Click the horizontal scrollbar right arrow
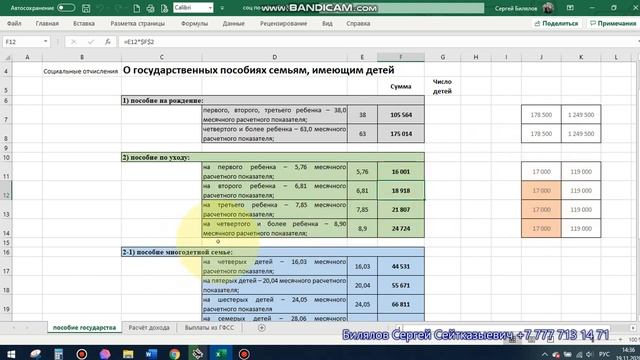The image size is (640, 360). [x=633, y=328]
